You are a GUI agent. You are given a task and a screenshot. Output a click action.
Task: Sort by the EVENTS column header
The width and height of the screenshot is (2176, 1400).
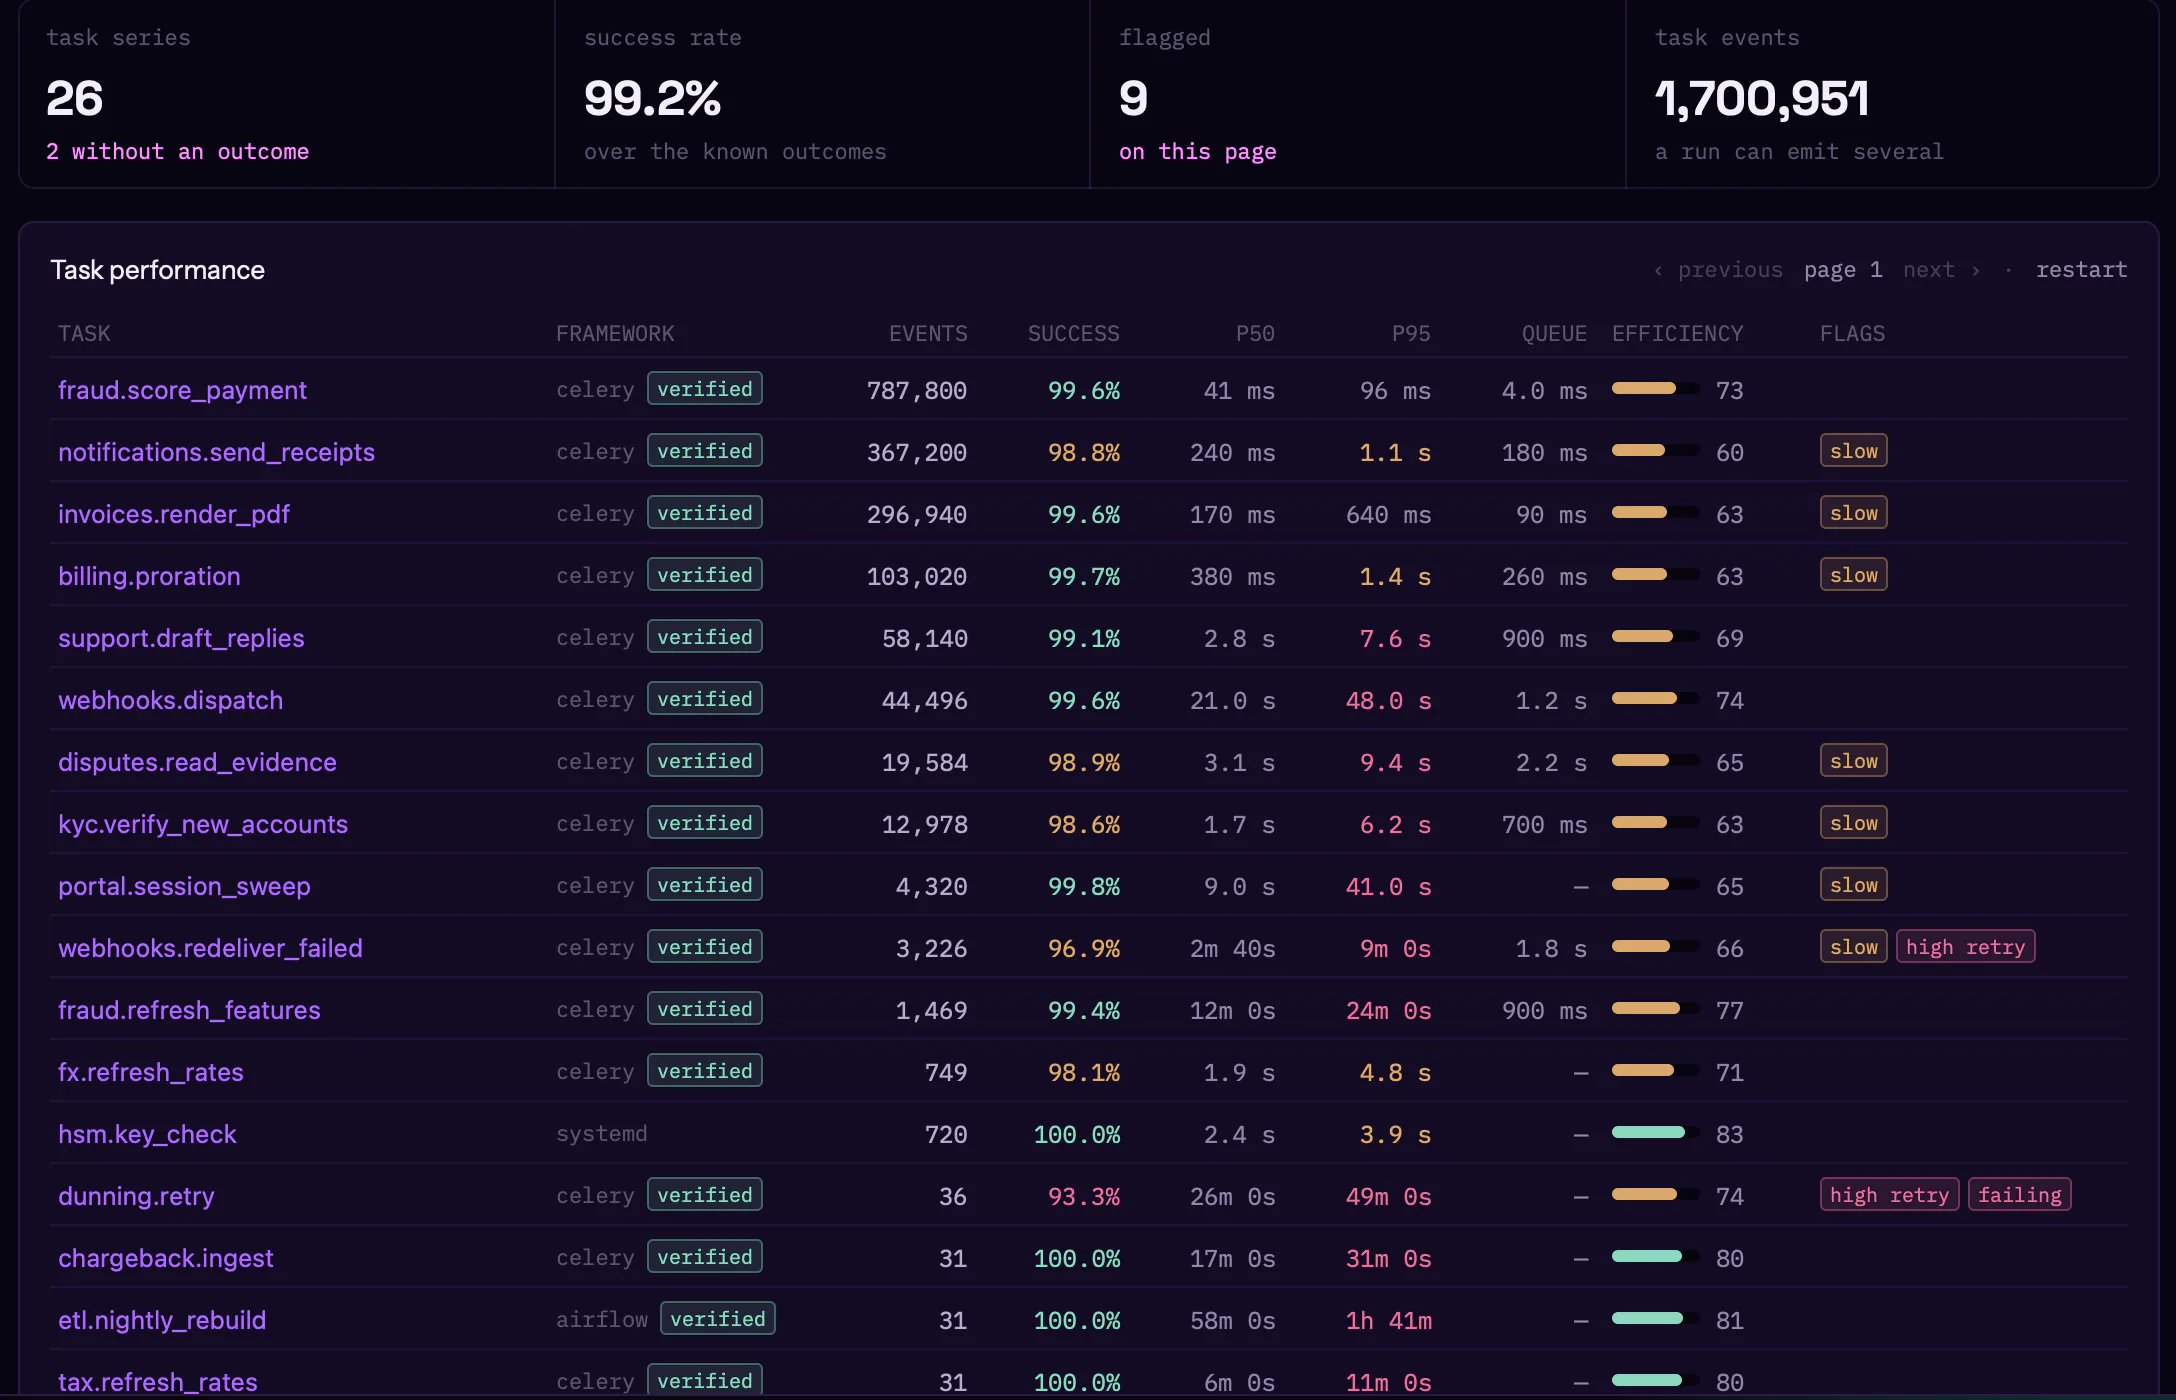click(x=928, y=334)
